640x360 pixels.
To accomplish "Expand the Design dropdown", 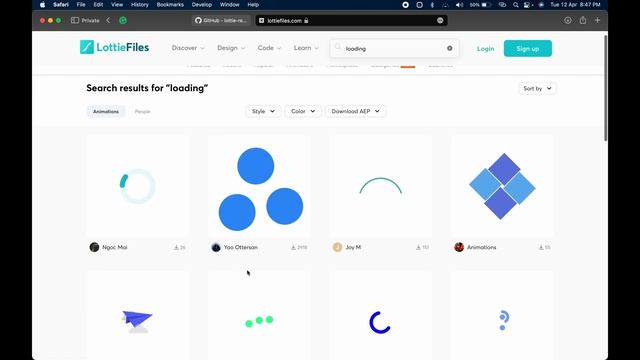I will [x=231, y=48].
